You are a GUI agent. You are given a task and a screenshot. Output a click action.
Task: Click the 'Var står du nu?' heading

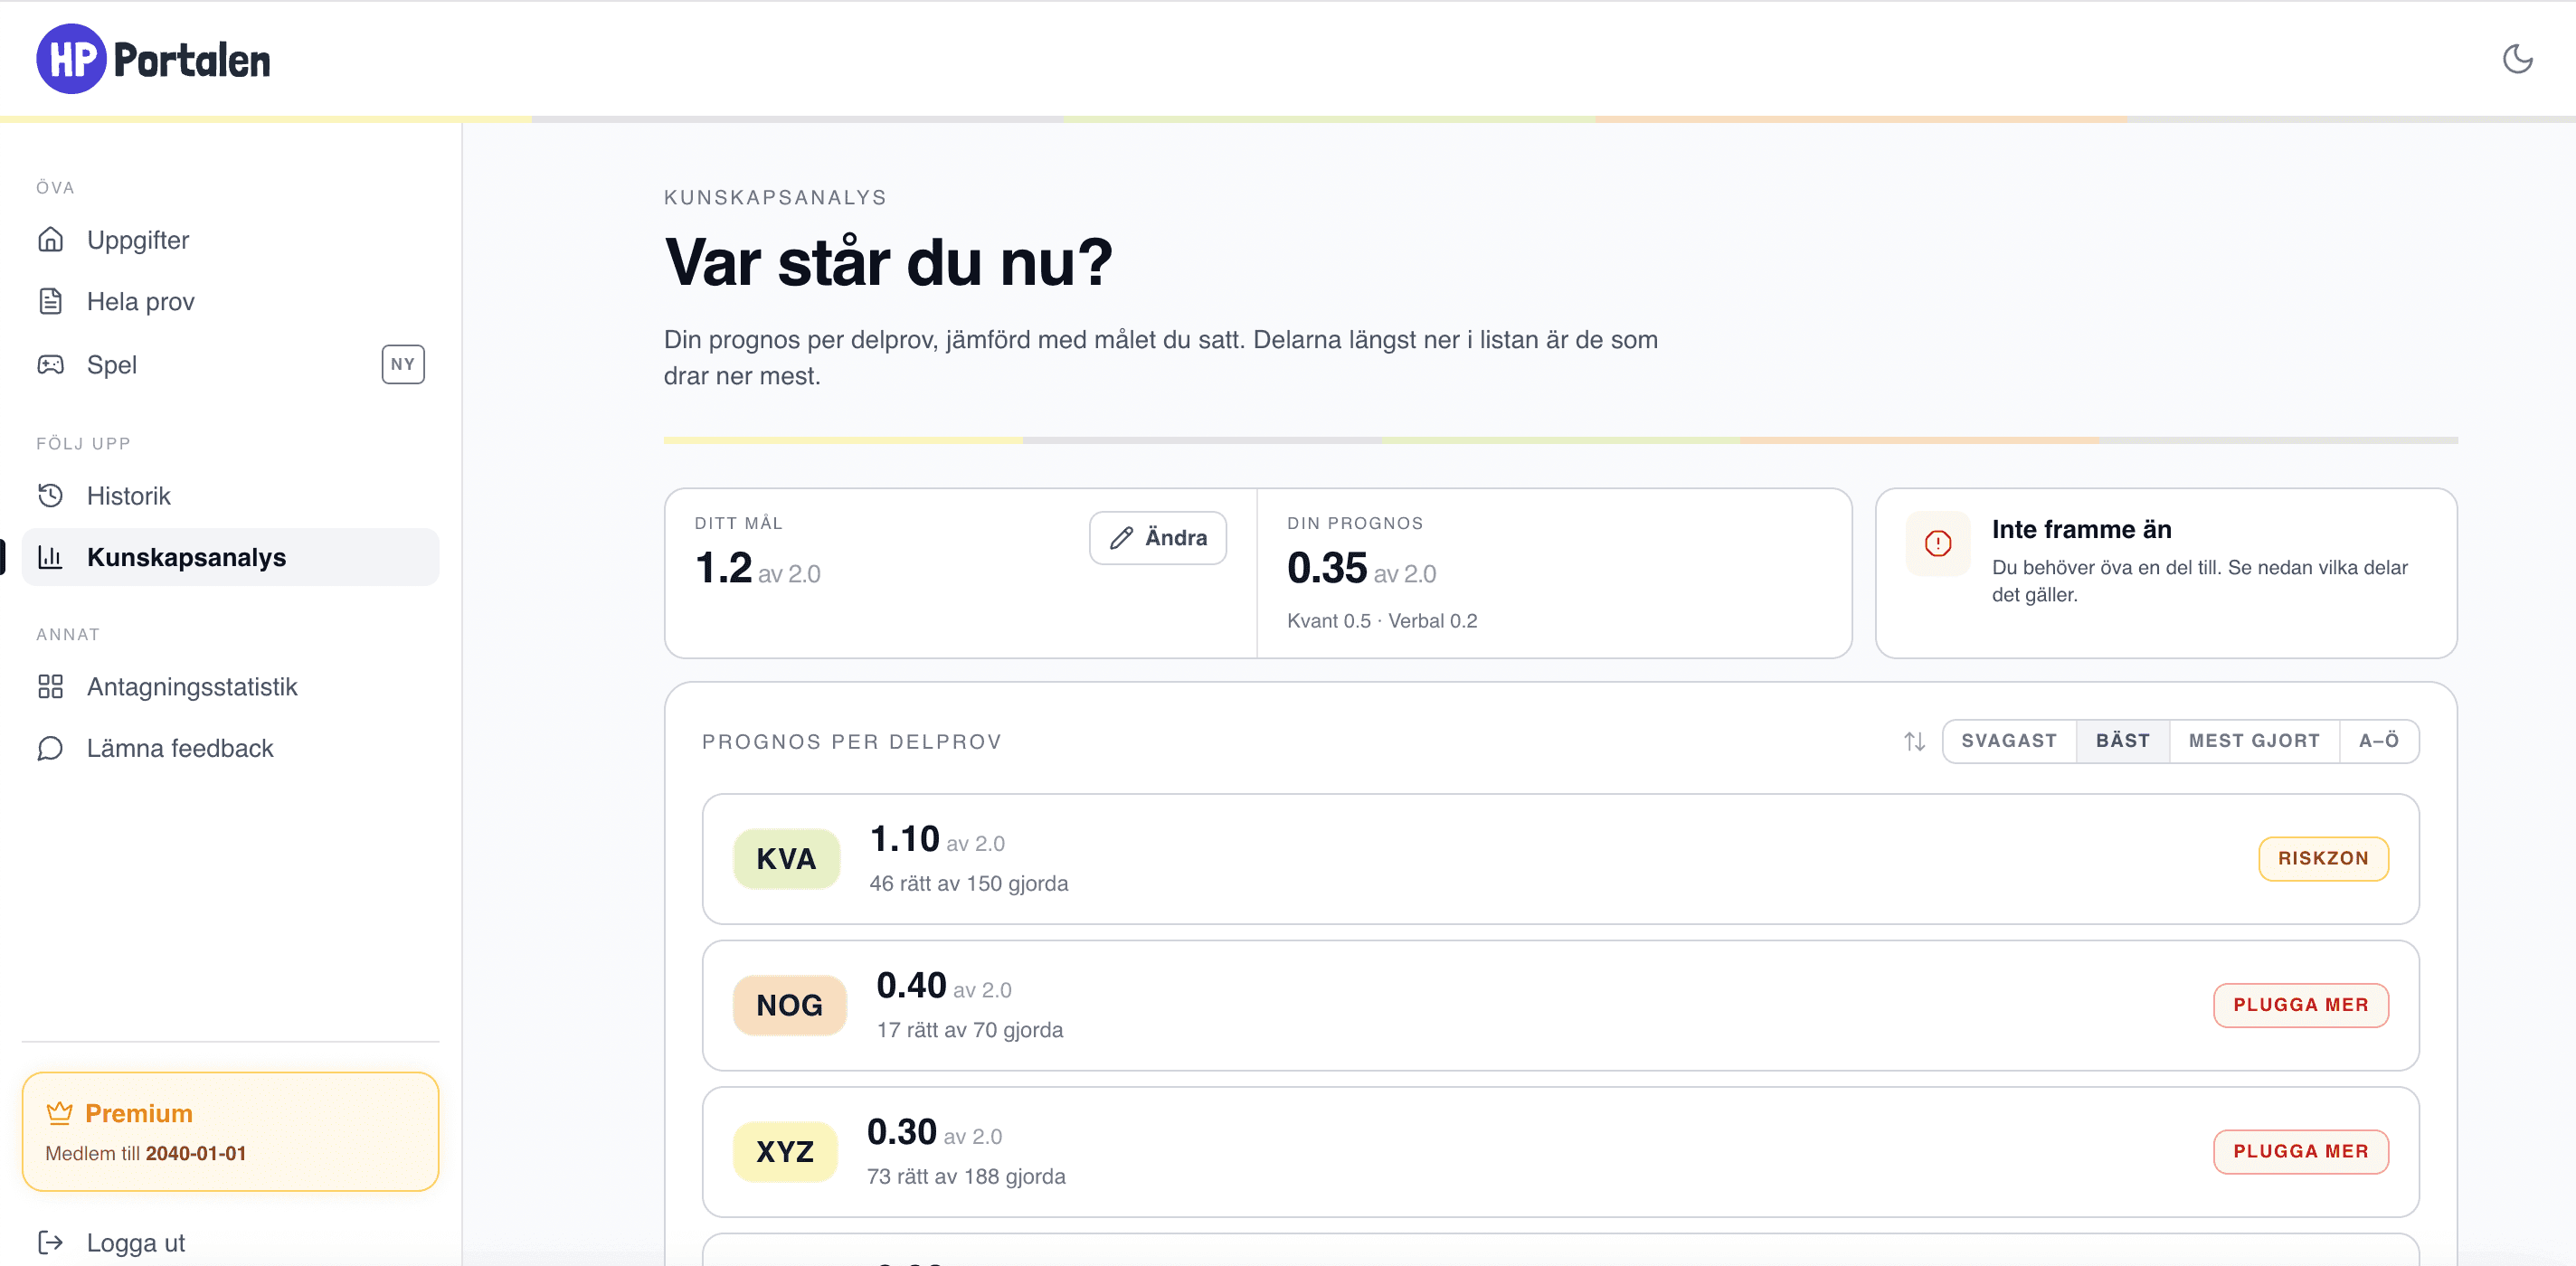click(888, 262)
